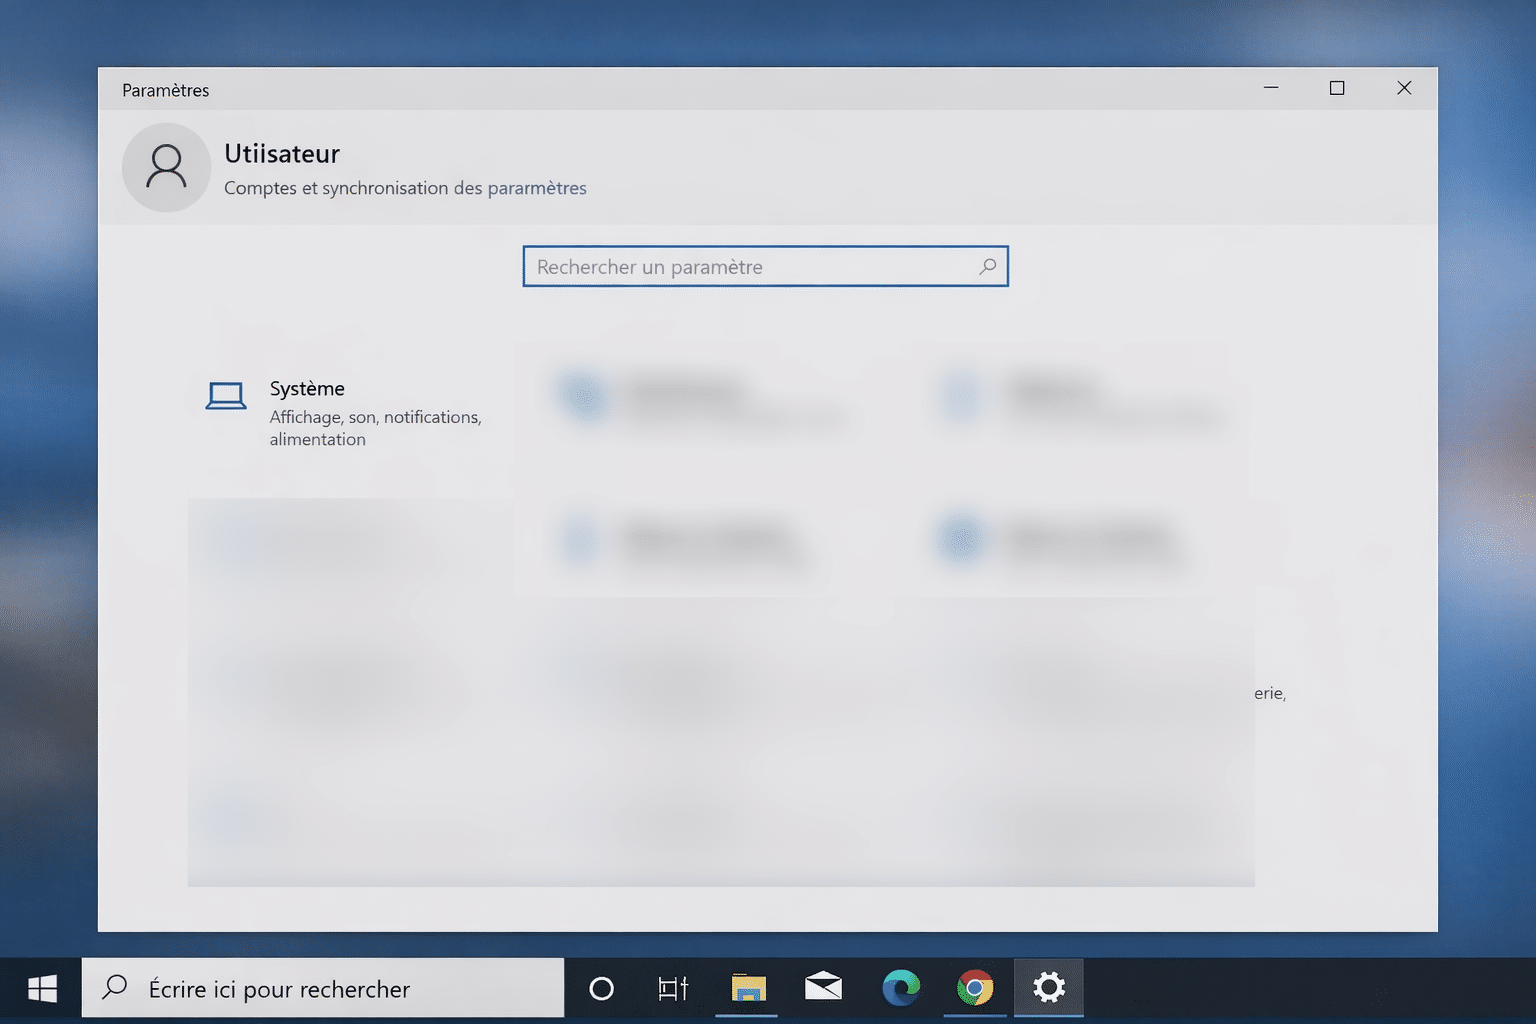
Task: Open the Windows Start menu
Action: pyautogui.click(x=41, y=989)
